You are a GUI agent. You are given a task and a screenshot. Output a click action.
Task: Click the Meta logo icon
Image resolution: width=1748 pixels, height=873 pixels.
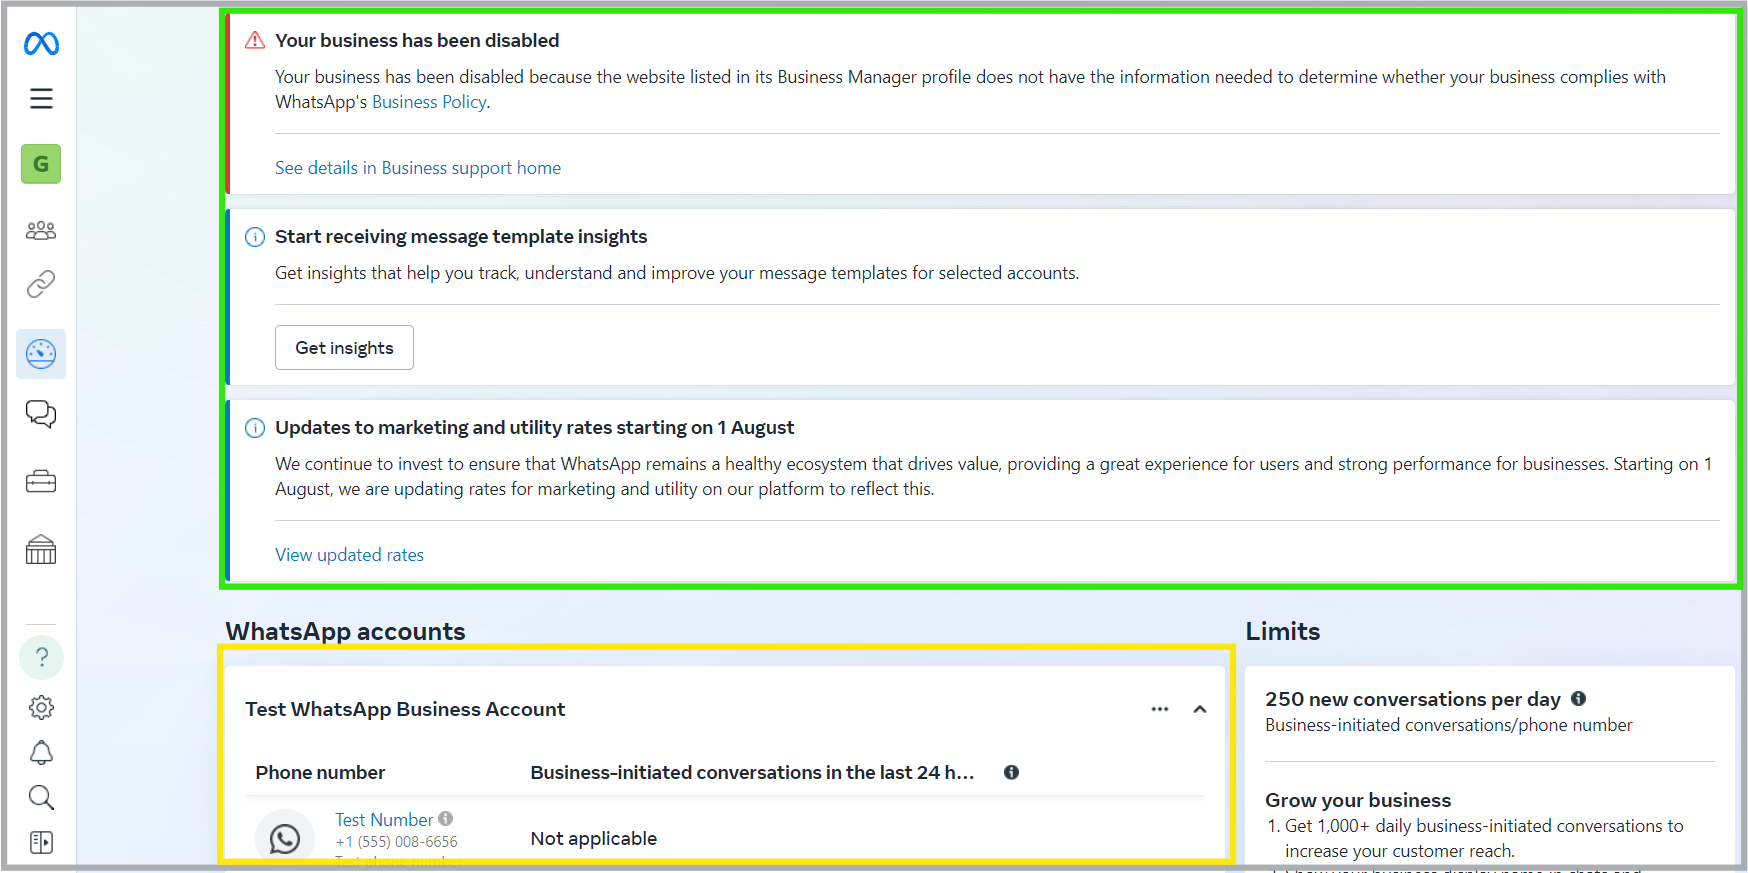coord(41,43)
